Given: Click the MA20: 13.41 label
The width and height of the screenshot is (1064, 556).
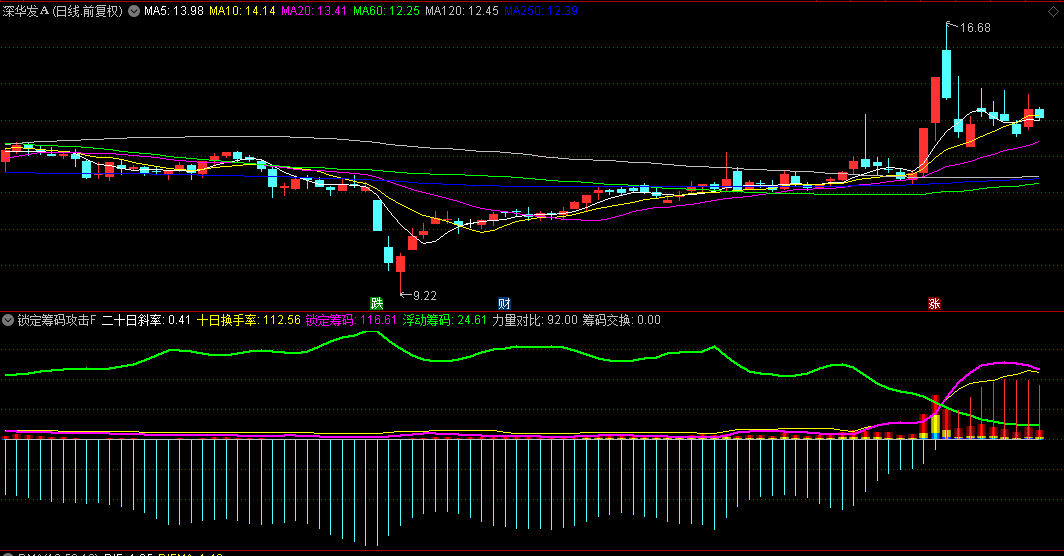Looking at the screenshot, I should tap(314, 11).
